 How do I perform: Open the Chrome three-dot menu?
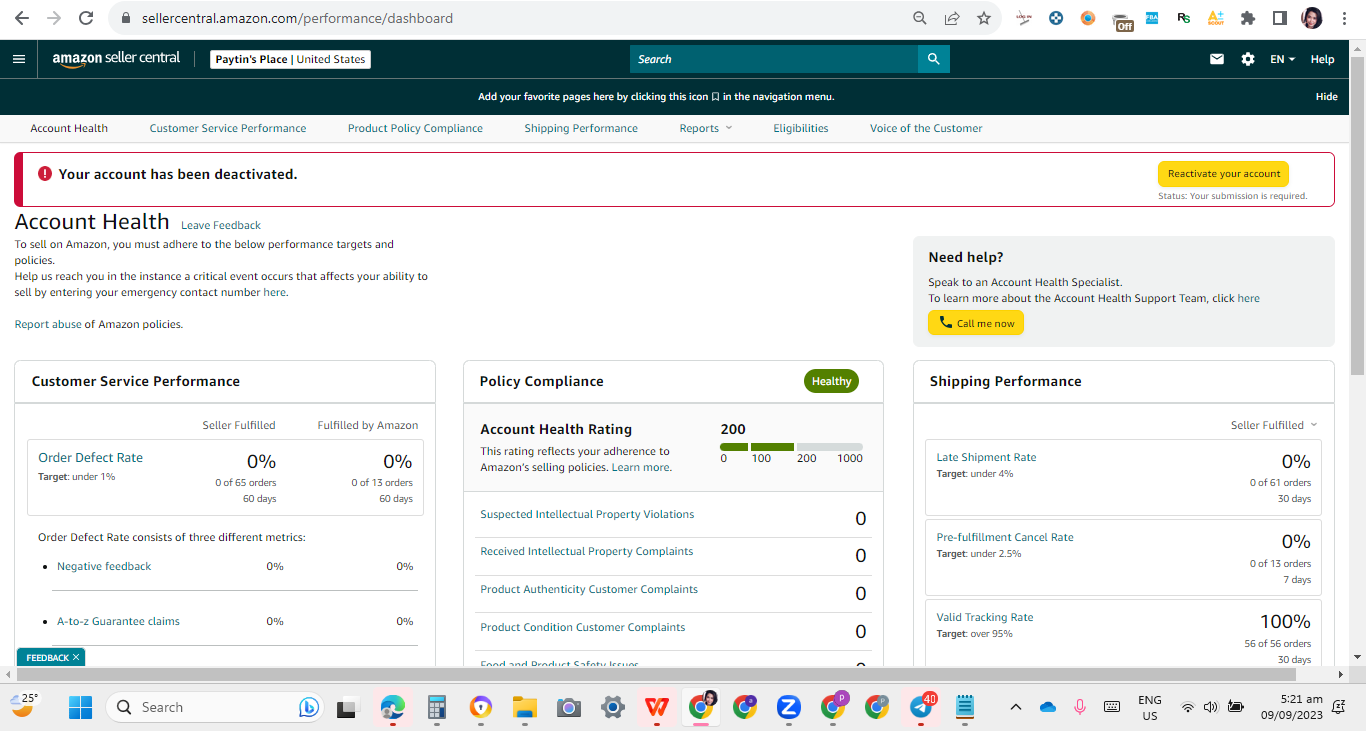point(1344,18)
